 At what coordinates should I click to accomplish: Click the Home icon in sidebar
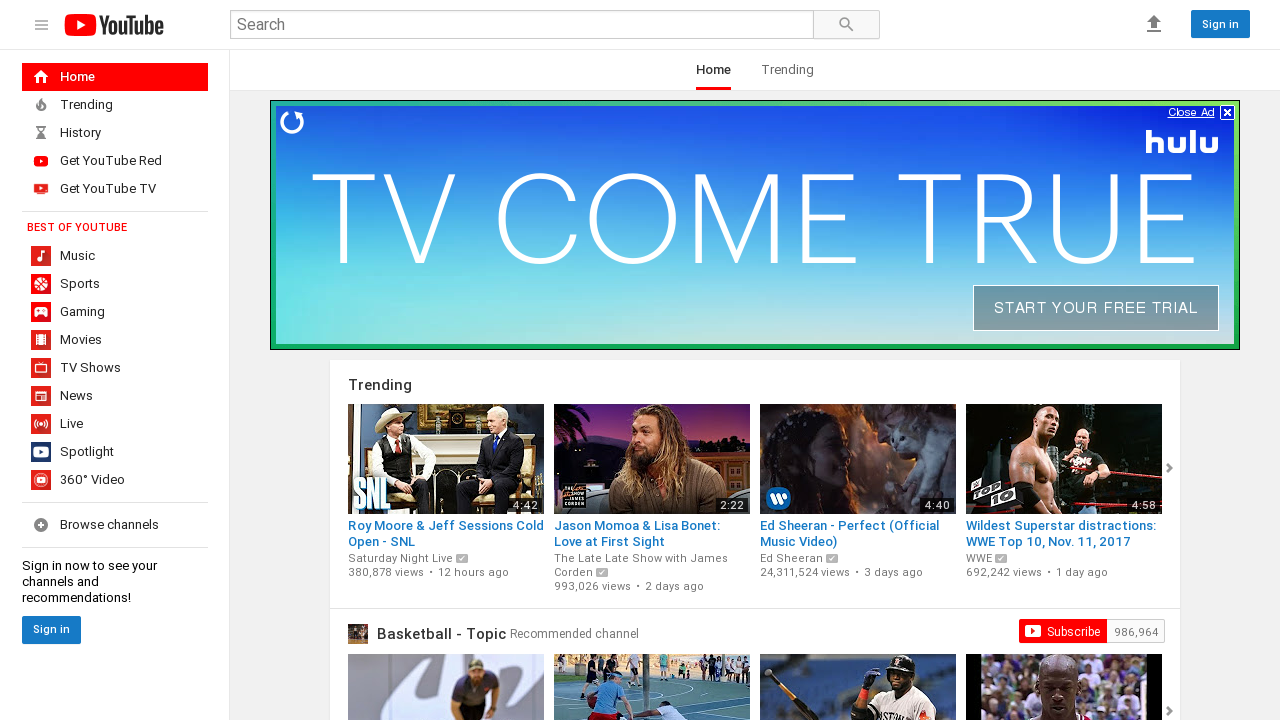(x=41, y=77)
